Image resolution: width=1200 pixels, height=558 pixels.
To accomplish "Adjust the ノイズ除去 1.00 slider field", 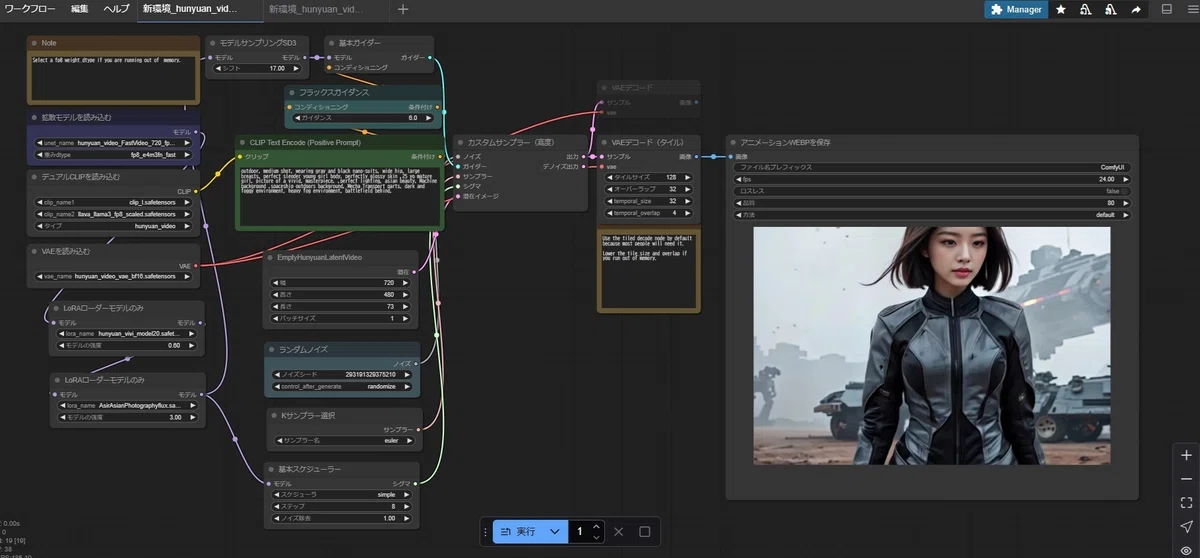I will (x=340, y=519).
